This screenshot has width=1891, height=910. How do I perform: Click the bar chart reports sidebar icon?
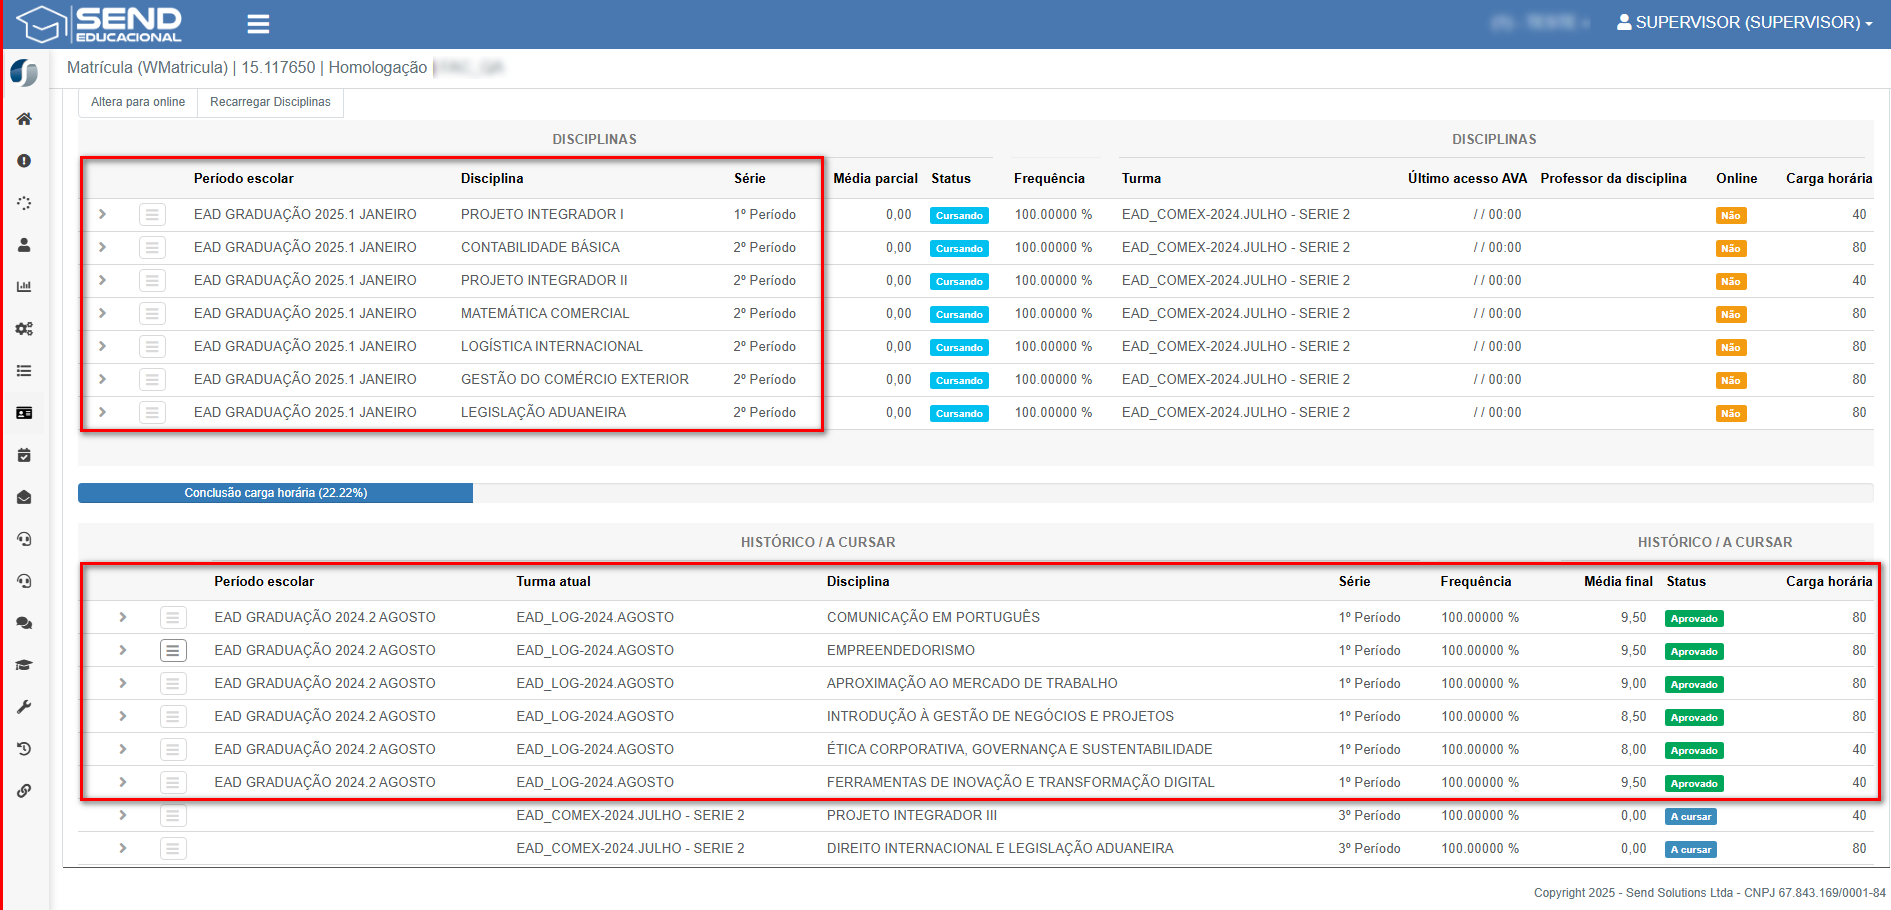[x=24, y=287]
